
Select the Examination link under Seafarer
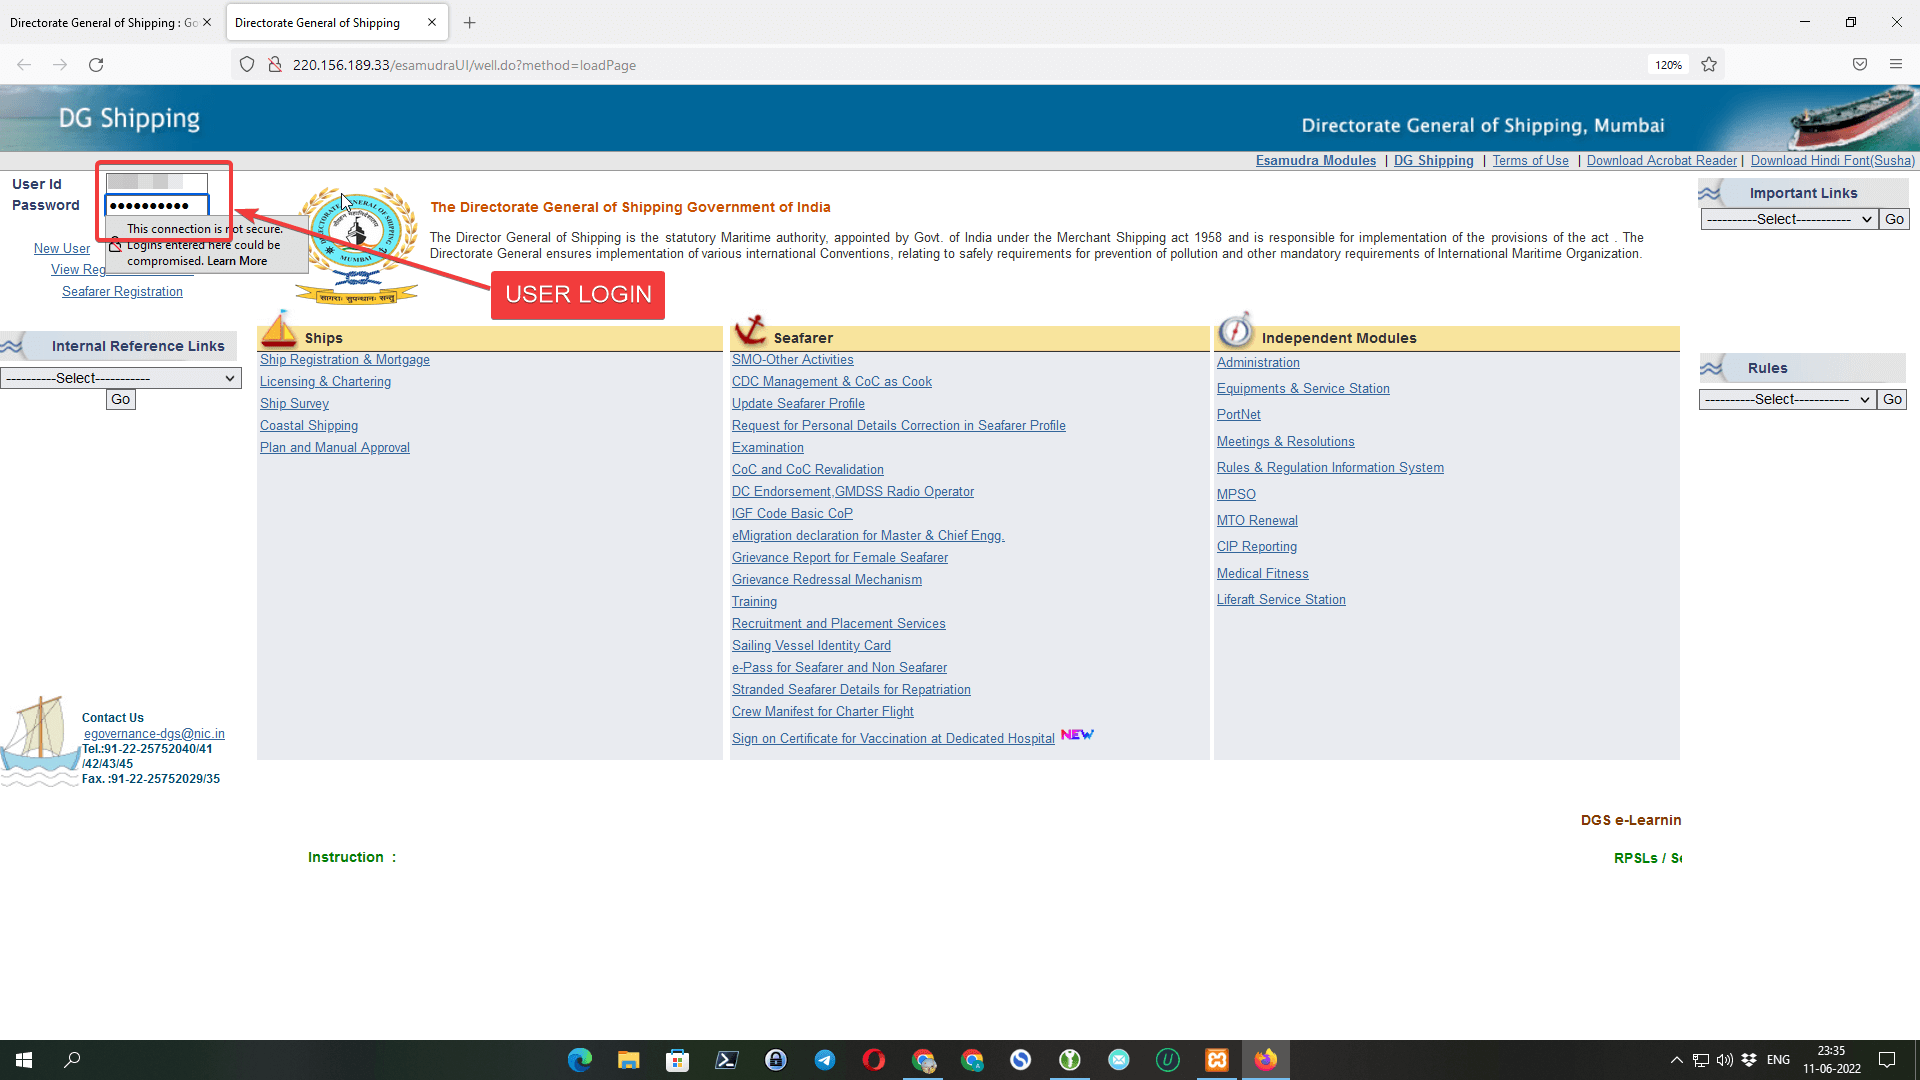767,447
